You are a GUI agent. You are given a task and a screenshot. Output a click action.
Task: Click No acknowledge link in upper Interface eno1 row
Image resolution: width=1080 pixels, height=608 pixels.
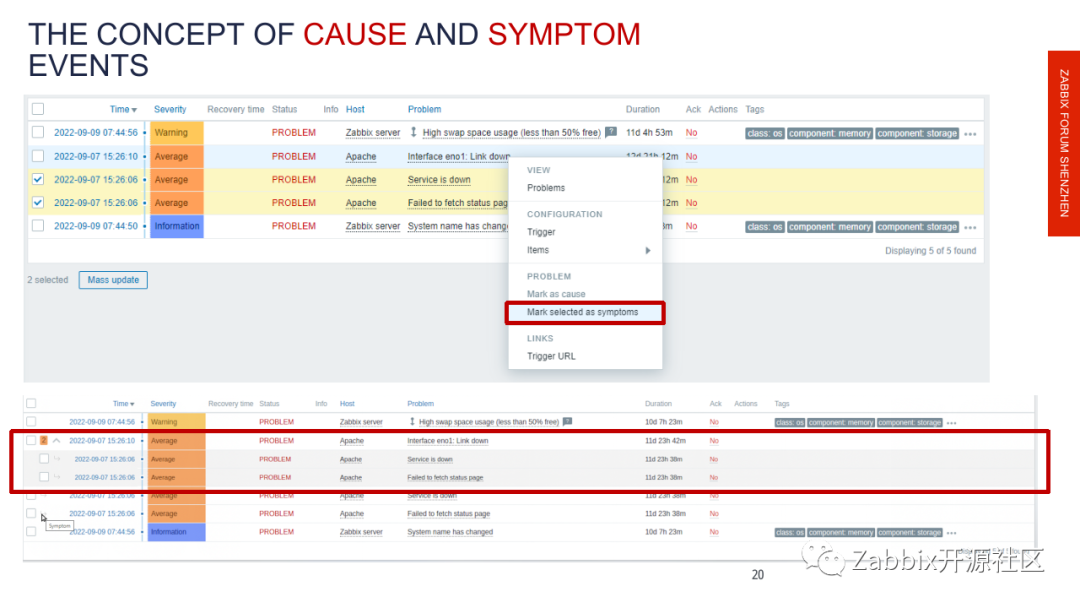coord(692,156)
